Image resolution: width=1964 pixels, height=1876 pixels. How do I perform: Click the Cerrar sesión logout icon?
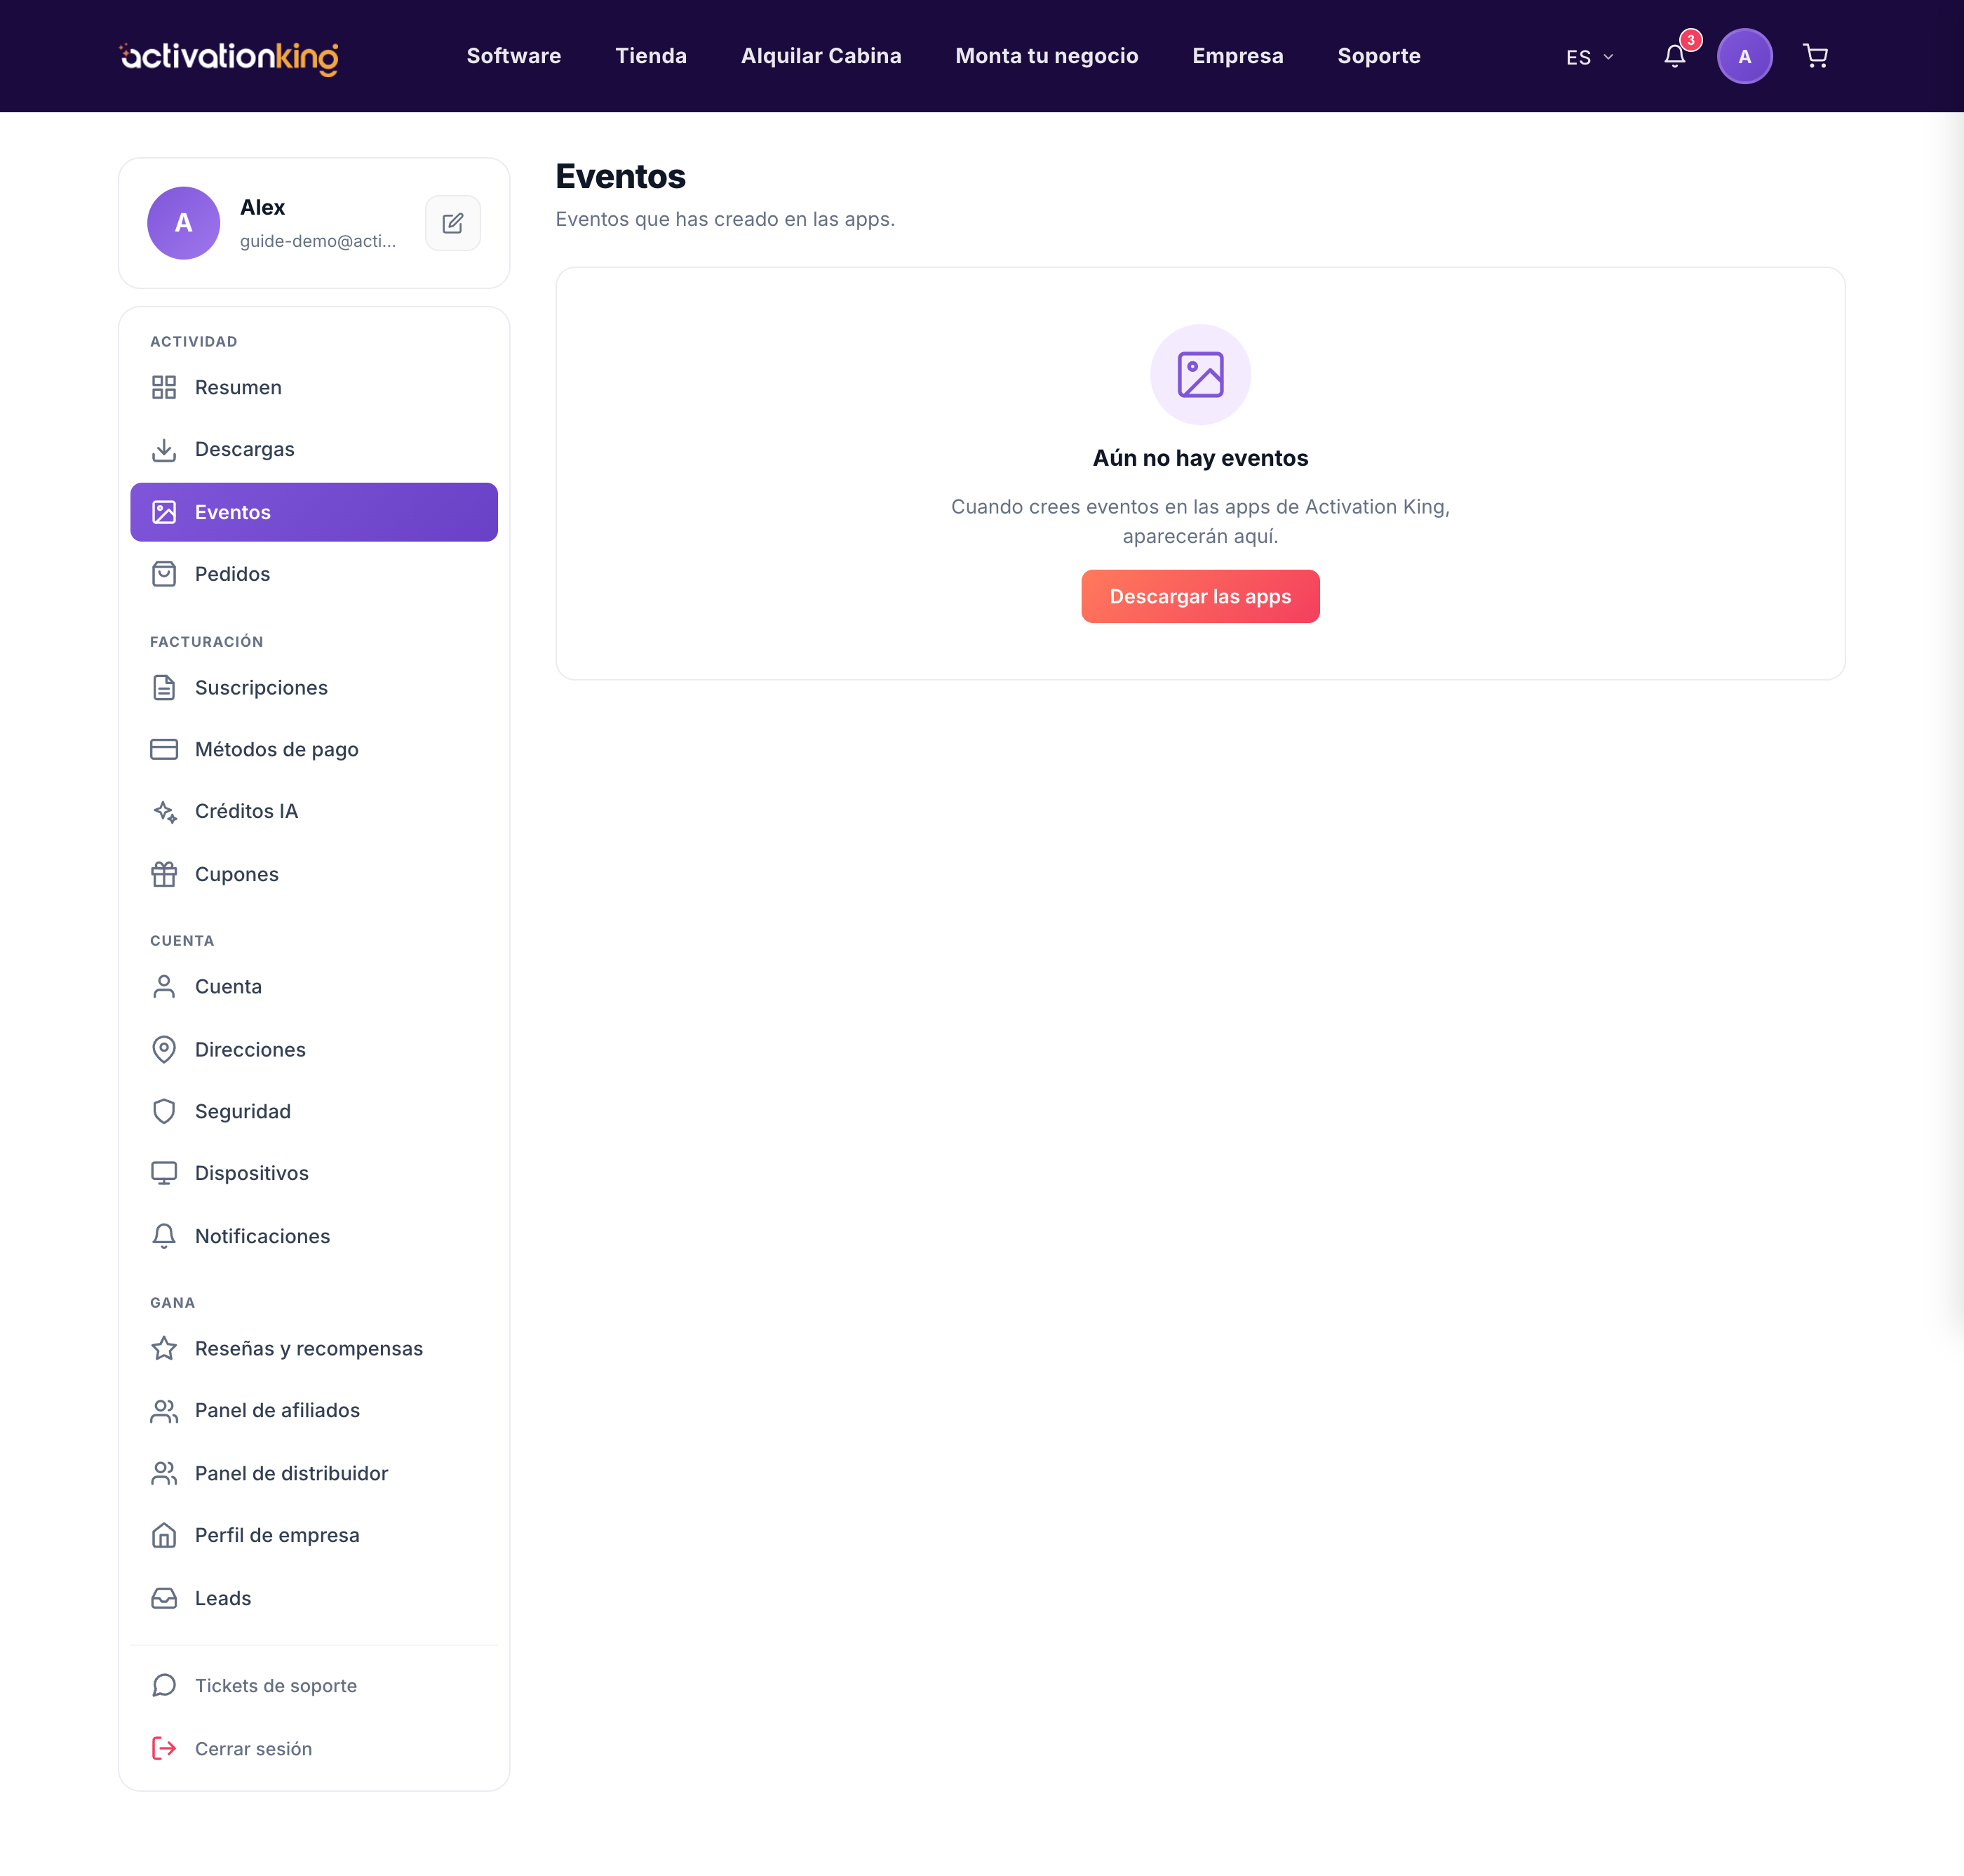164,1748
